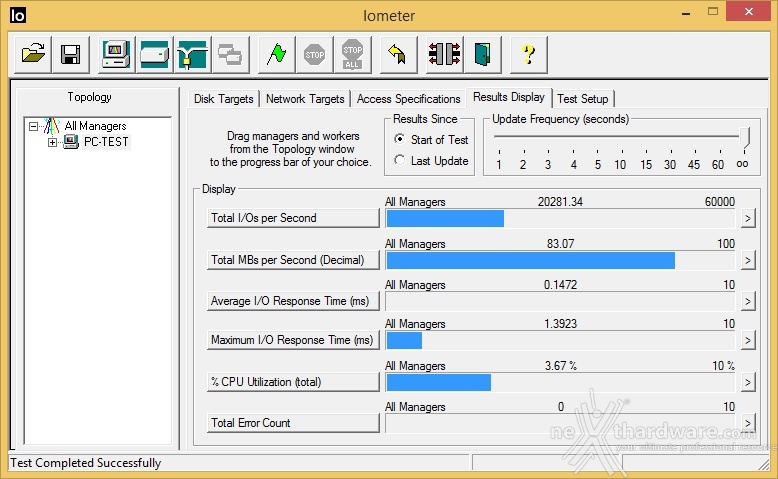Viewport: 778px width, 479px height.
Task: Switch to Network Targets tab
Action: 305,99
